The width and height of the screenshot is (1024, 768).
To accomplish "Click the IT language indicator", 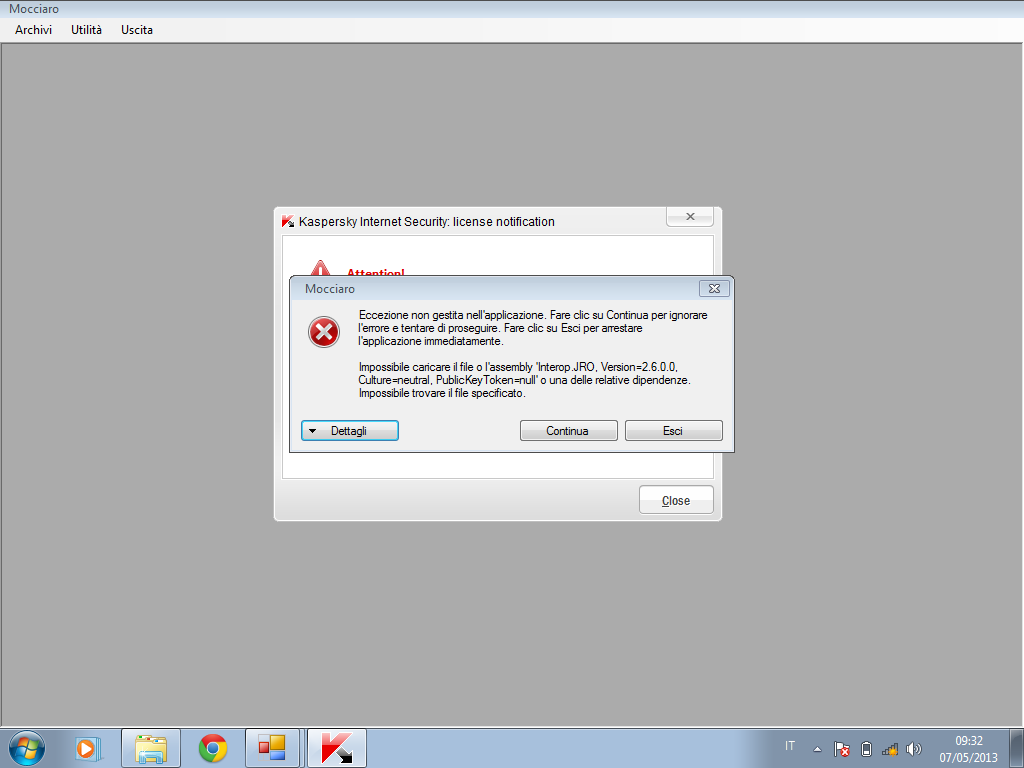I will 790,746.
